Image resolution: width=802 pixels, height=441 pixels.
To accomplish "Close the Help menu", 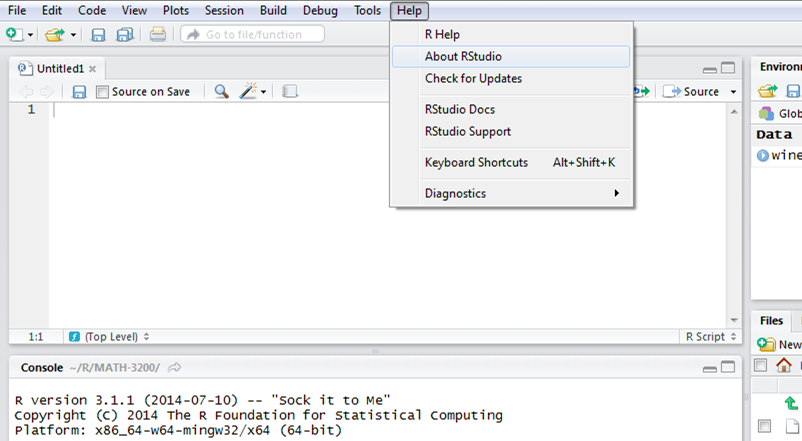I will coord(409,11).
